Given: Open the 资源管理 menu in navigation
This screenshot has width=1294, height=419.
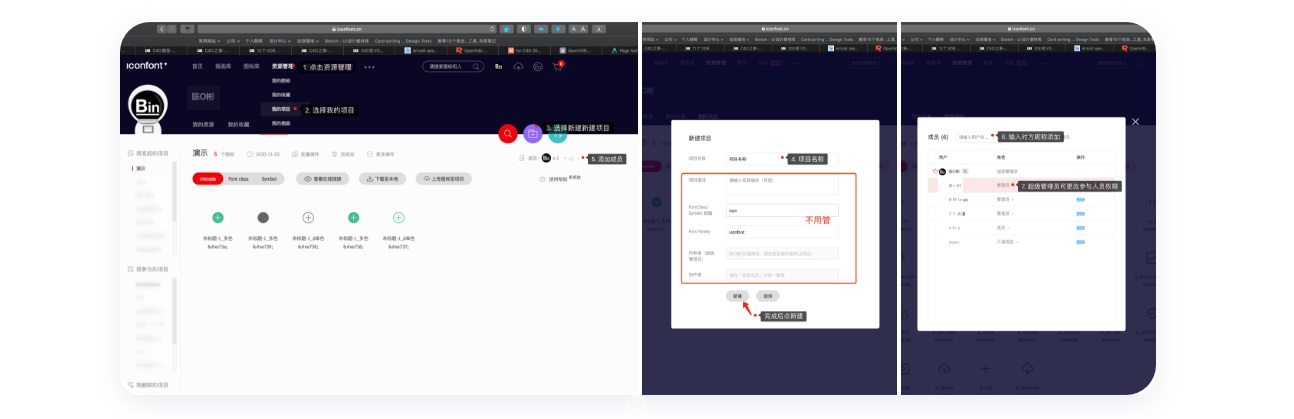Looking at the screenshot, I should (x=282, y=66).
